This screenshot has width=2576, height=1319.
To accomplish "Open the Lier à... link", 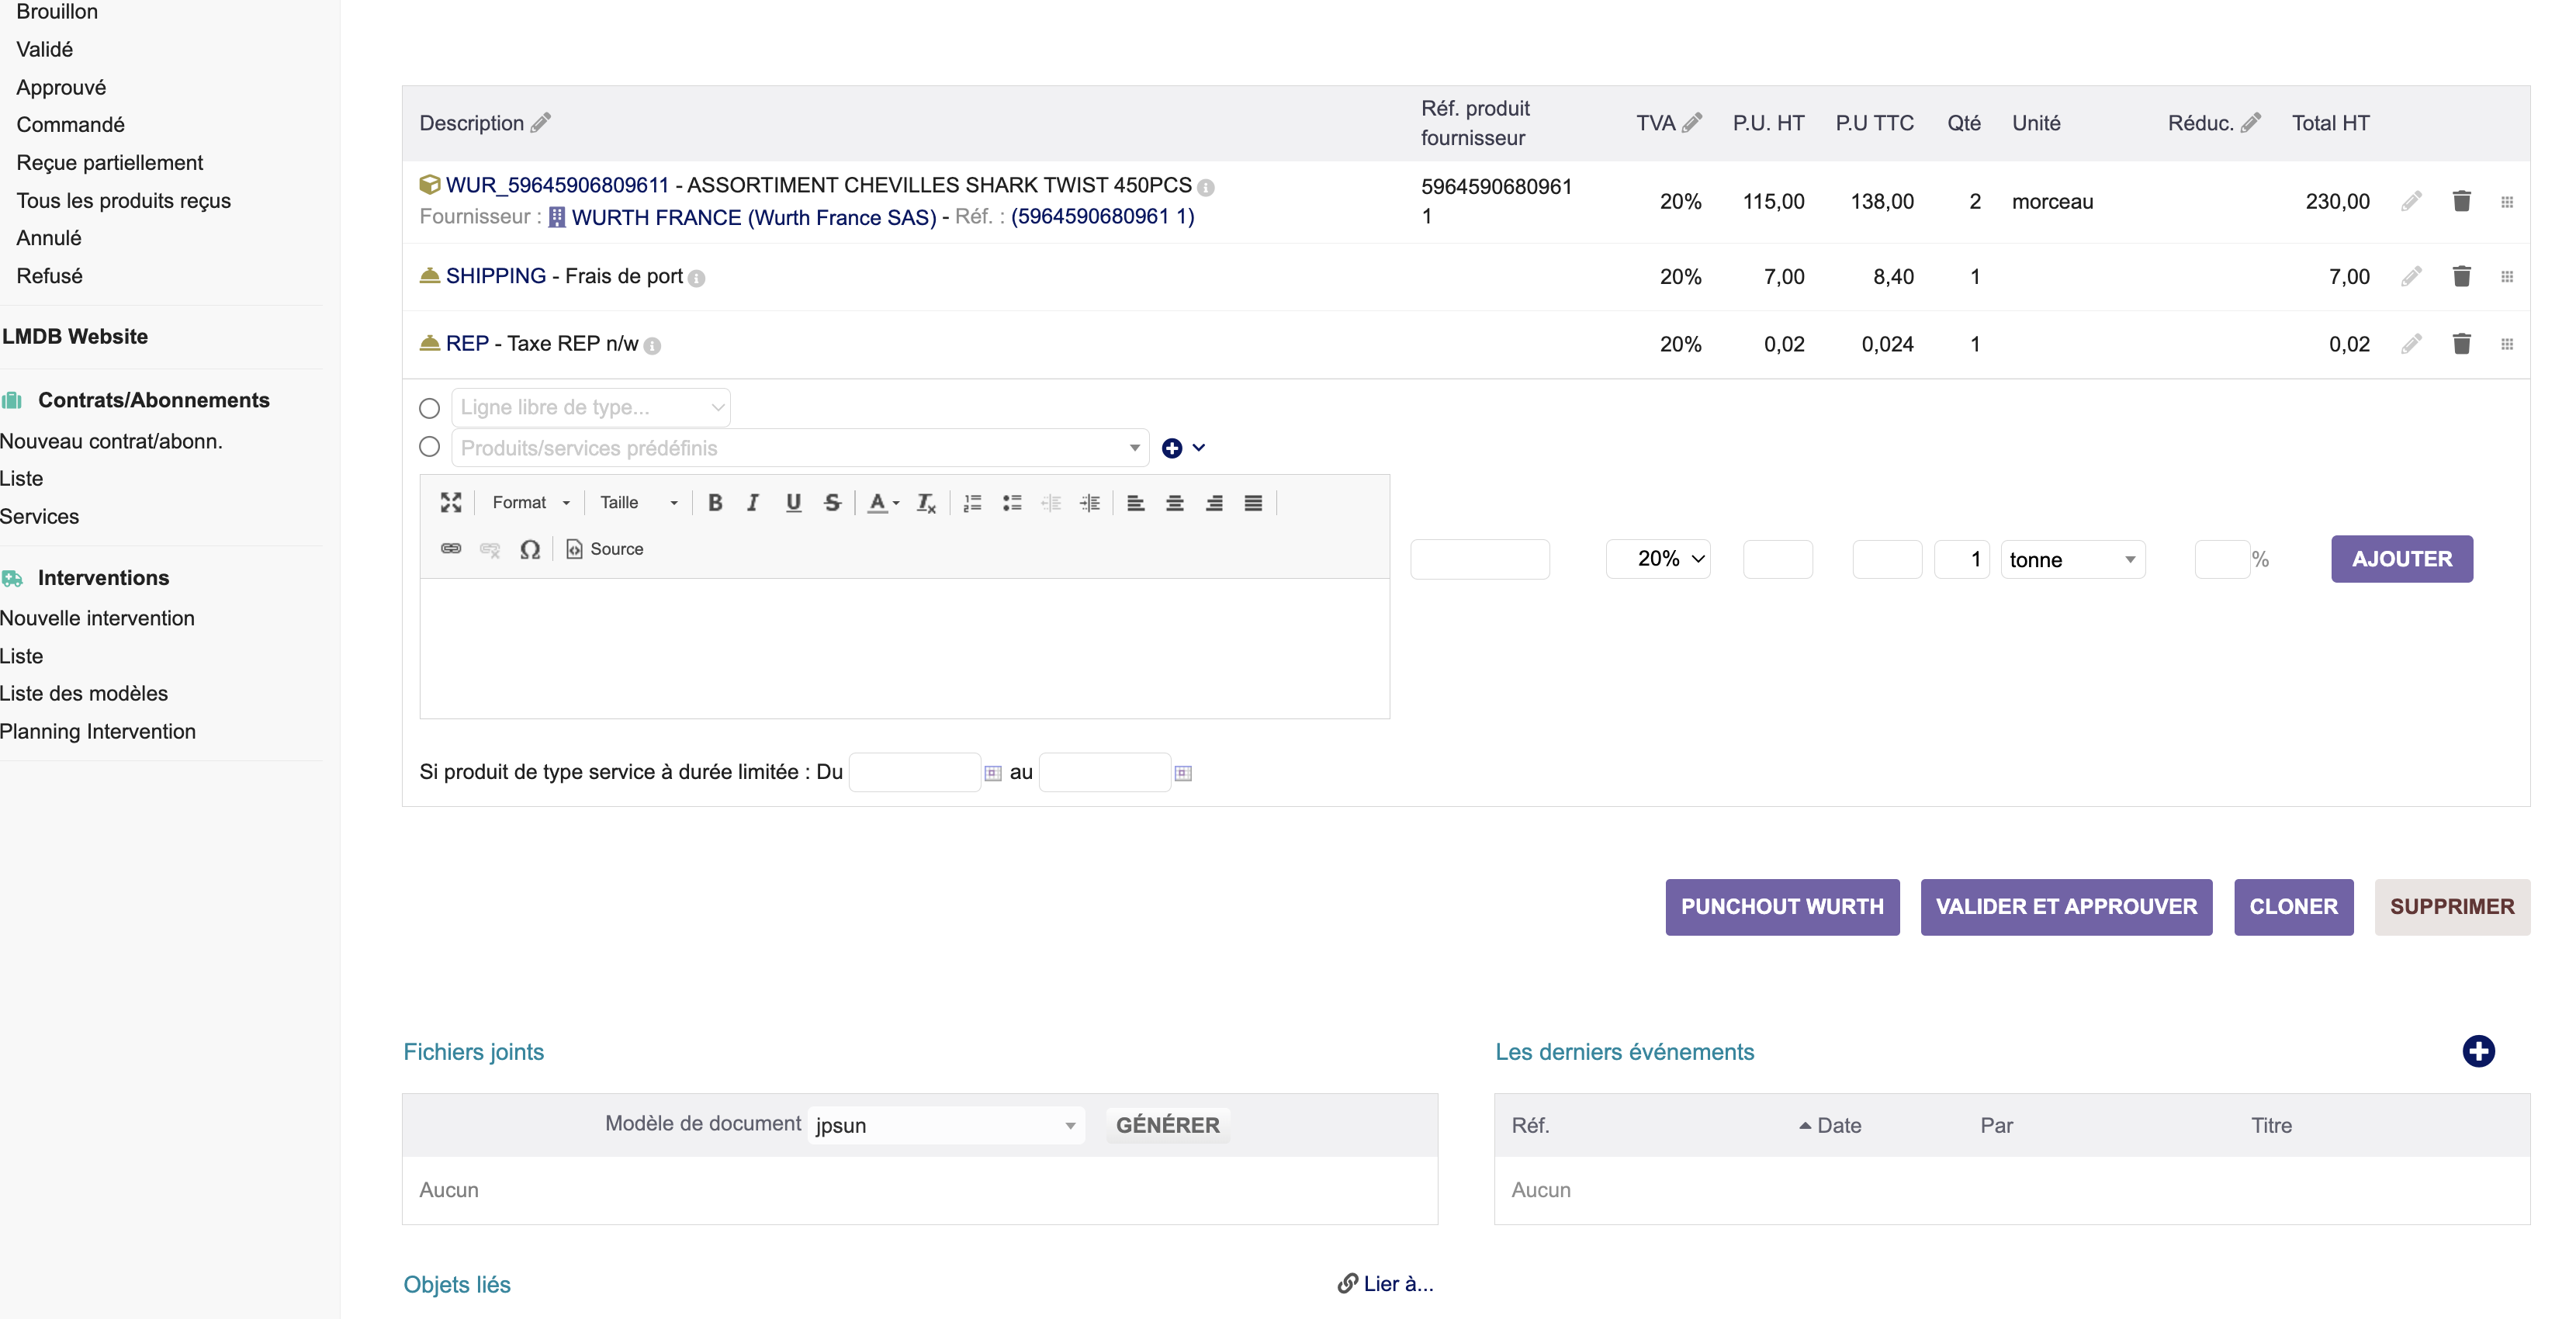I will click(1385, 1284).
